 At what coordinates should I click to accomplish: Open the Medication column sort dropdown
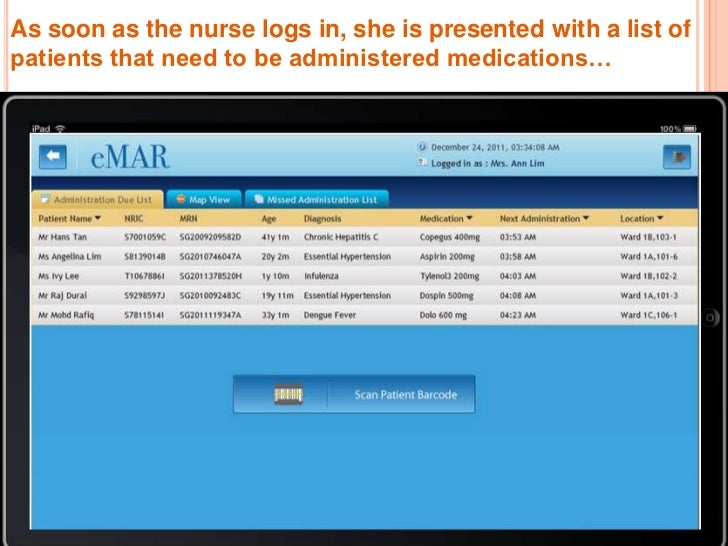tap(469, 218)
